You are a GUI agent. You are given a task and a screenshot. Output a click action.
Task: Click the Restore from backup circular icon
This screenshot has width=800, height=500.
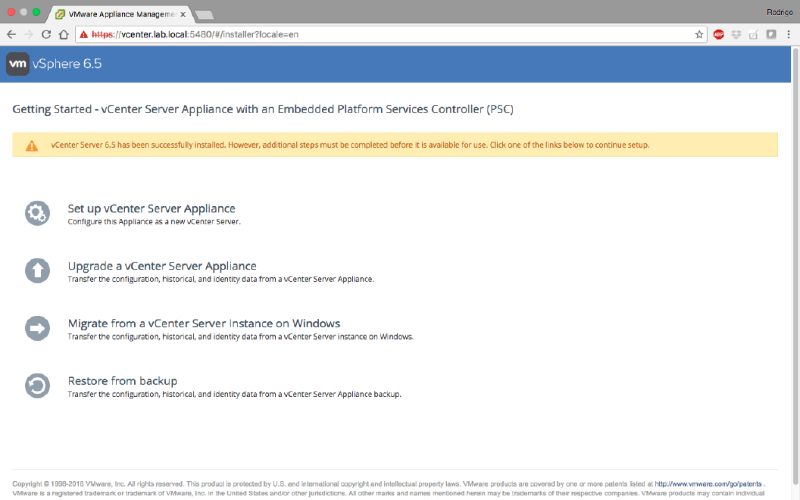[x=37, y=386]
